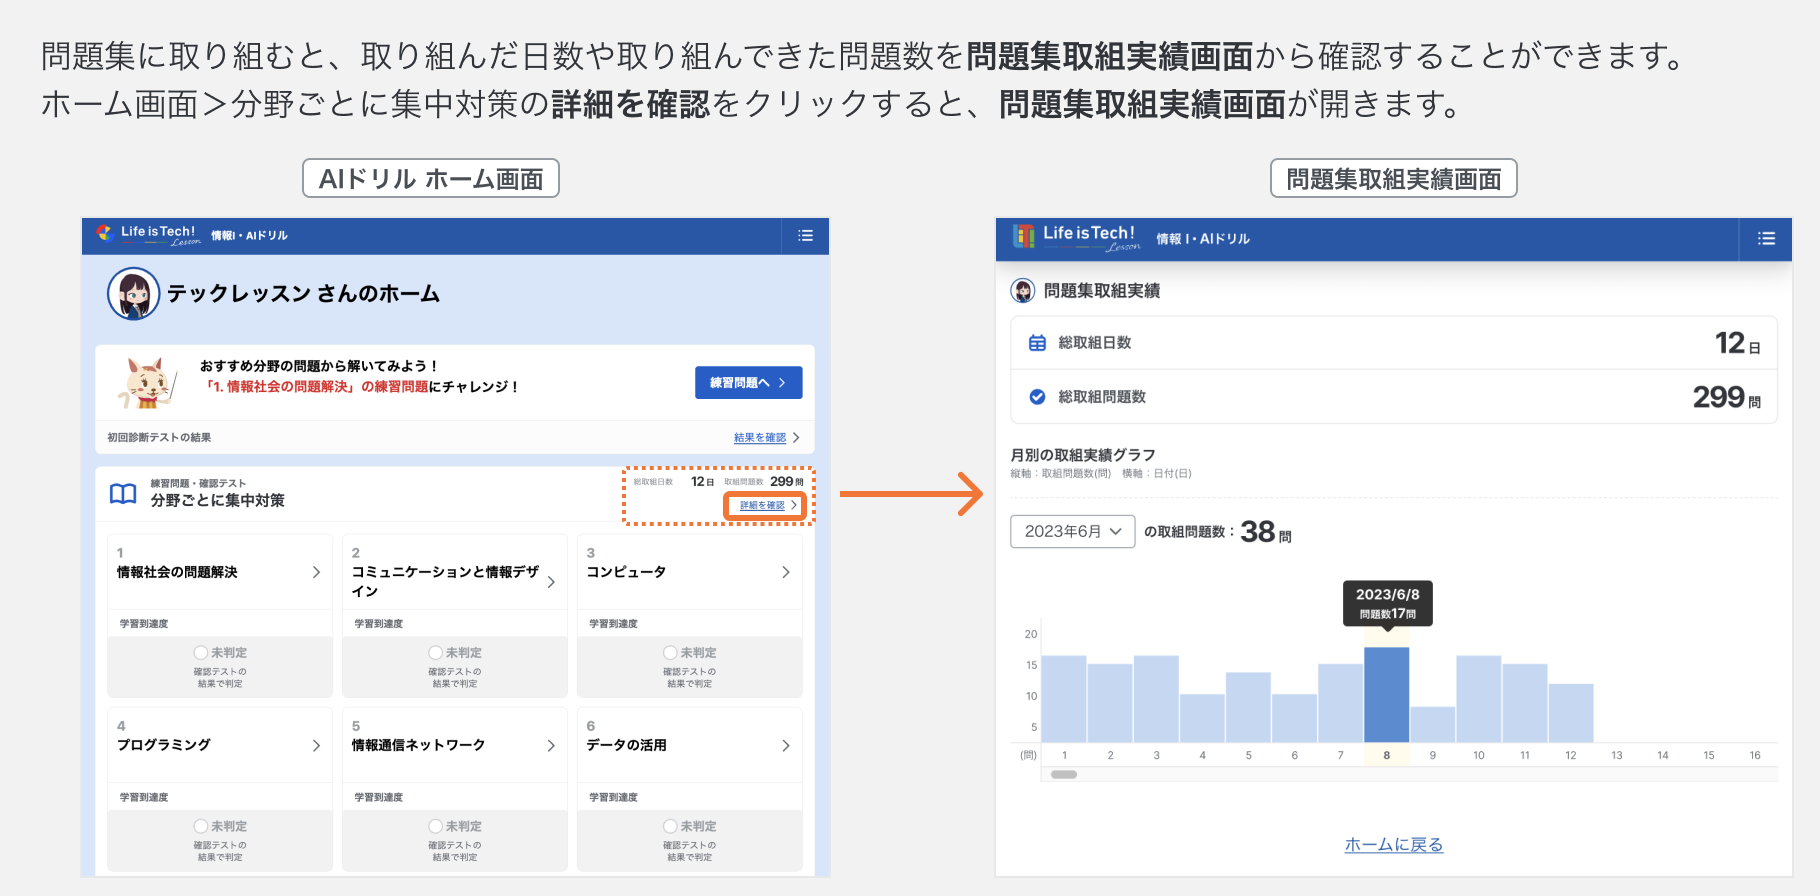Image resolution: width=1820 pixels, height=896 pixels.
Task: Click the プログラミング card title
Action: pyautogui.click(x=164, y=745)
